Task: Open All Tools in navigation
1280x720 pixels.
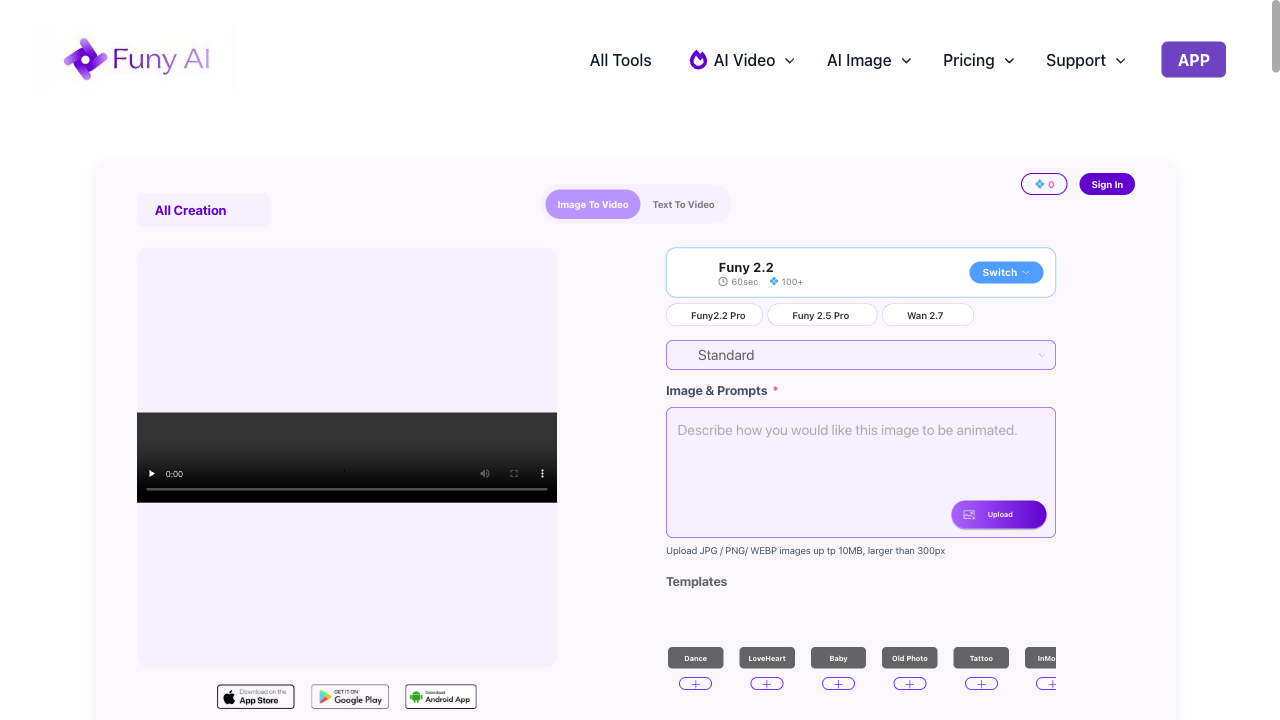Action: 620,60
